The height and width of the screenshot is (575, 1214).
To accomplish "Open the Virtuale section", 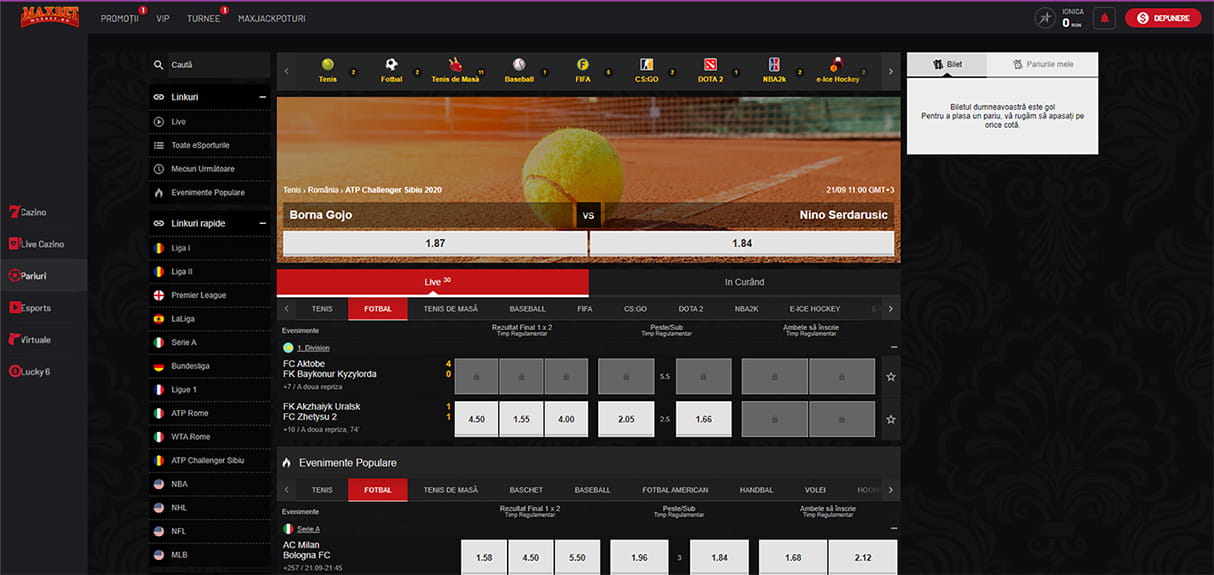I will pyautogui.click(x=43, y=340).
